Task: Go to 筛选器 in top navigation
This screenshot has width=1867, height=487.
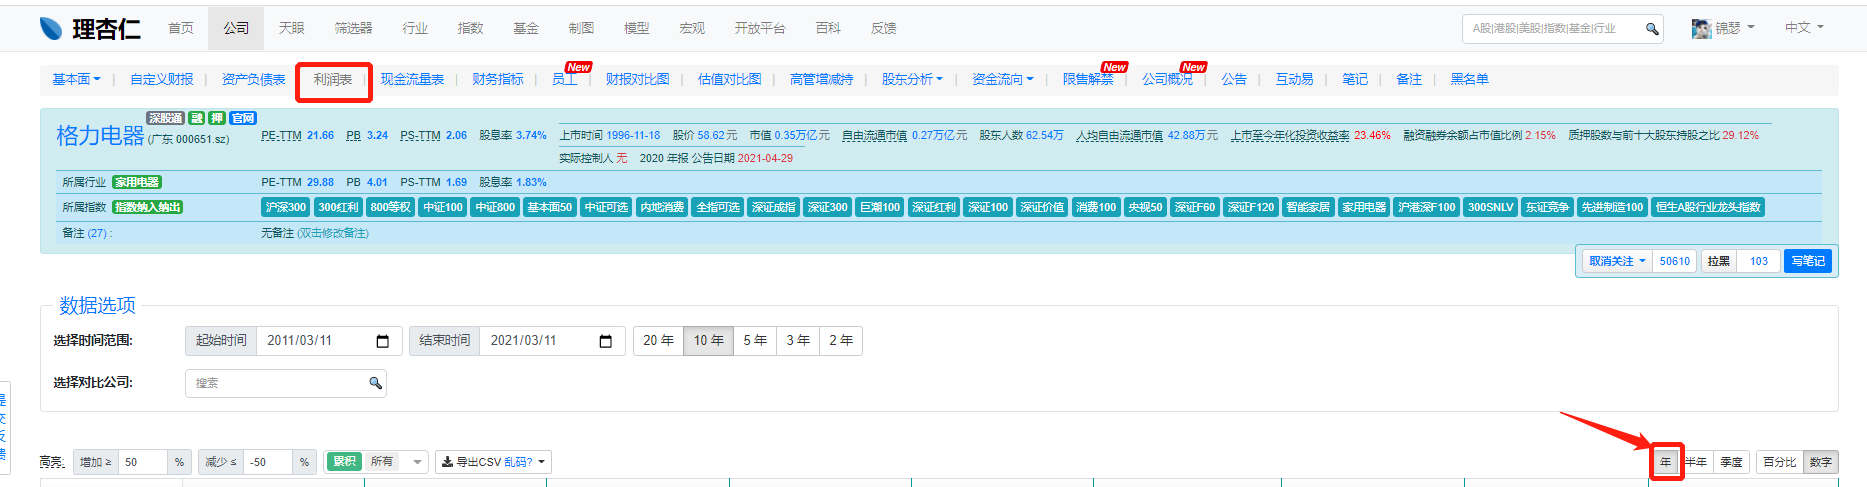Action: [x=353, y=28]
